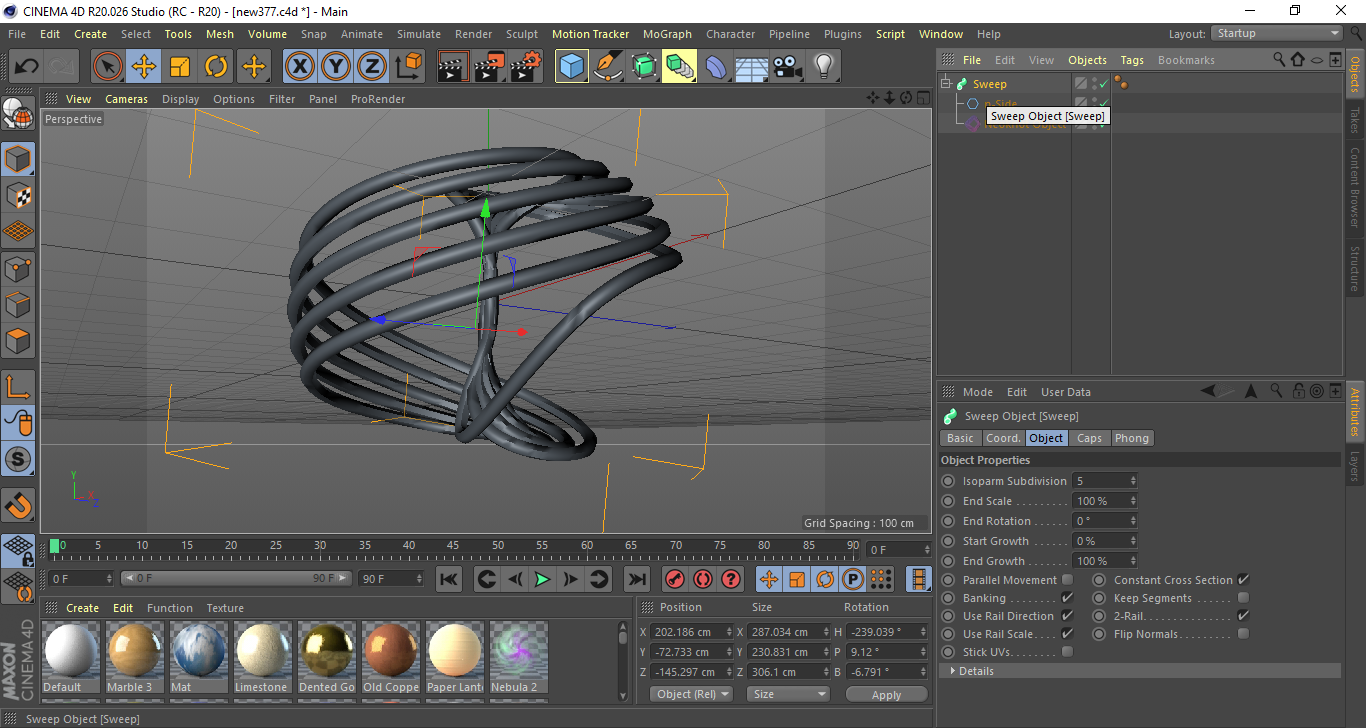Viewport: 1366px width, 728px height.
Task: Click Make Editable icon in left toolbar
Action: [x=18, y=114]
